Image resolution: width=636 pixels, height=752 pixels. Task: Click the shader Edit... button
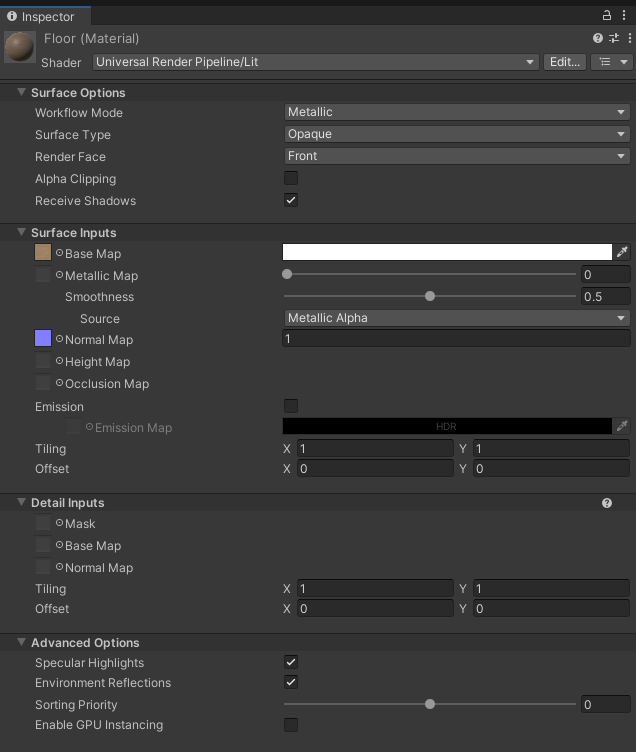(x=565, y=62)
